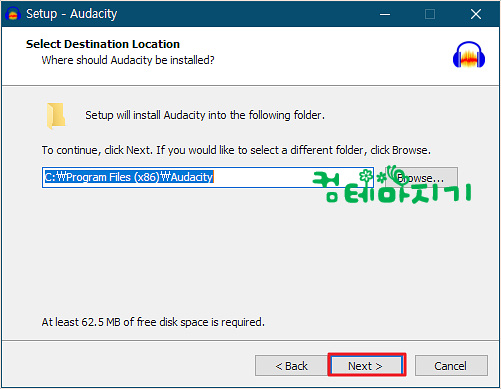The height and width of the screenshot is (389, 501).
Task: Click the disabled maximize button
Action: click(430, 14)
